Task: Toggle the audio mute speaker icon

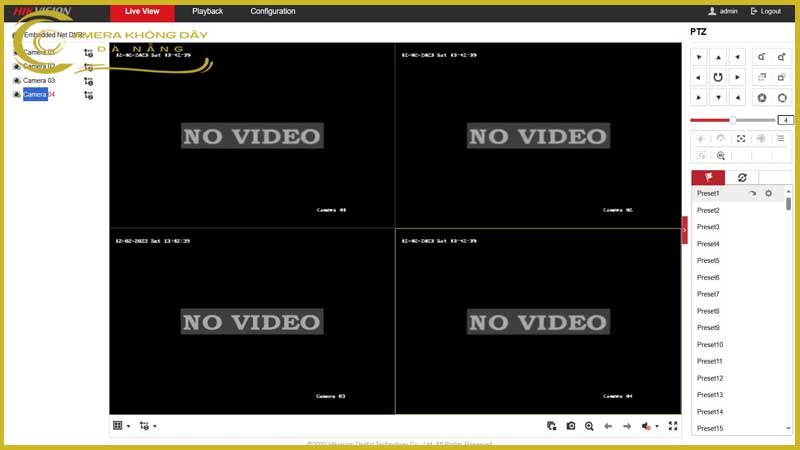Action: click(646, 426)
